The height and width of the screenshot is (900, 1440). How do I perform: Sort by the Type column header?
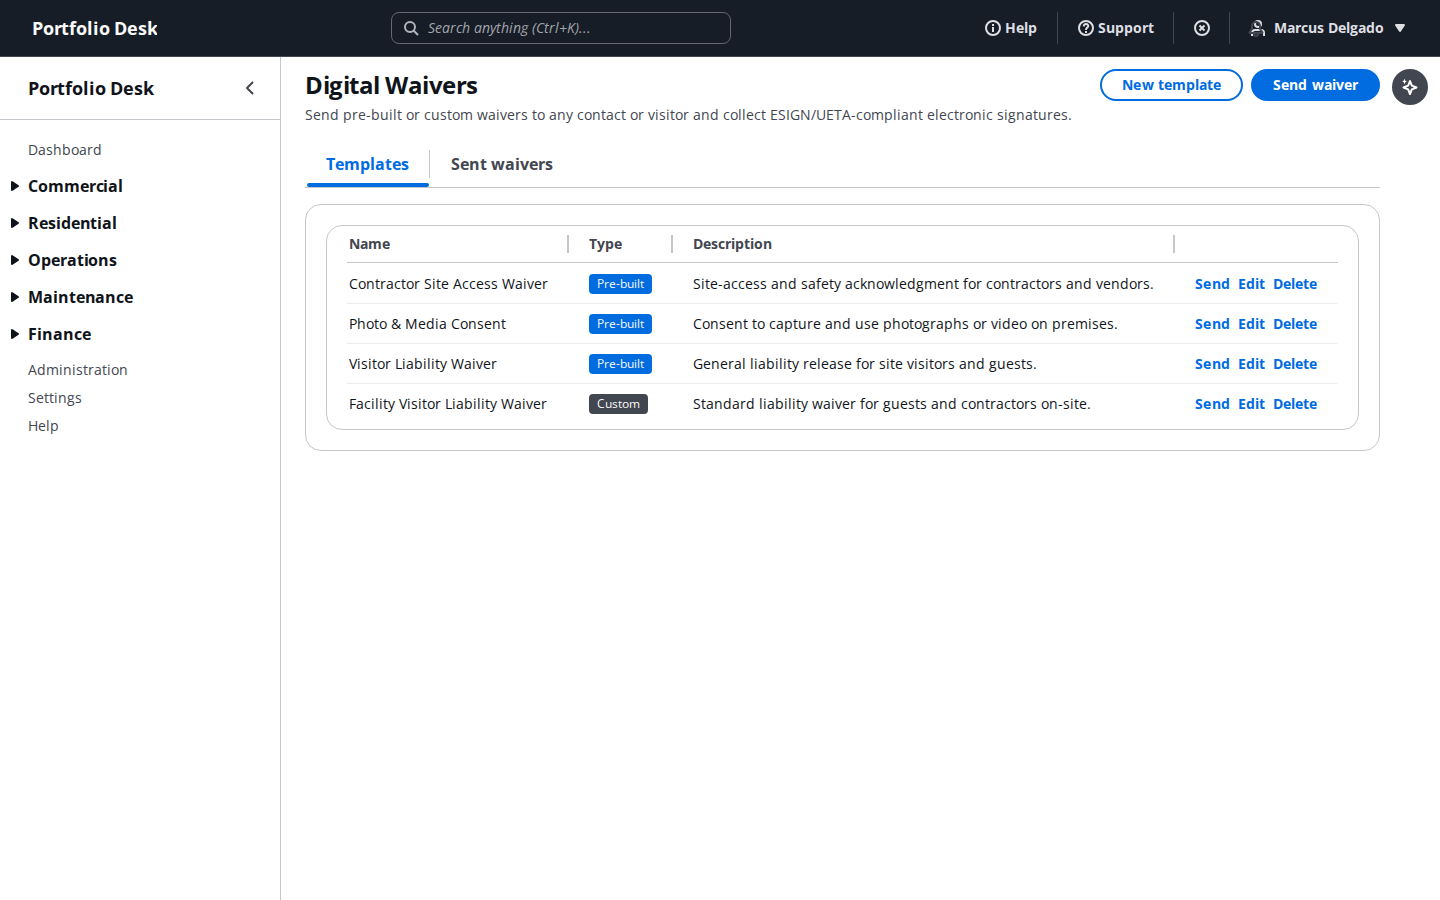click(605, 244)
